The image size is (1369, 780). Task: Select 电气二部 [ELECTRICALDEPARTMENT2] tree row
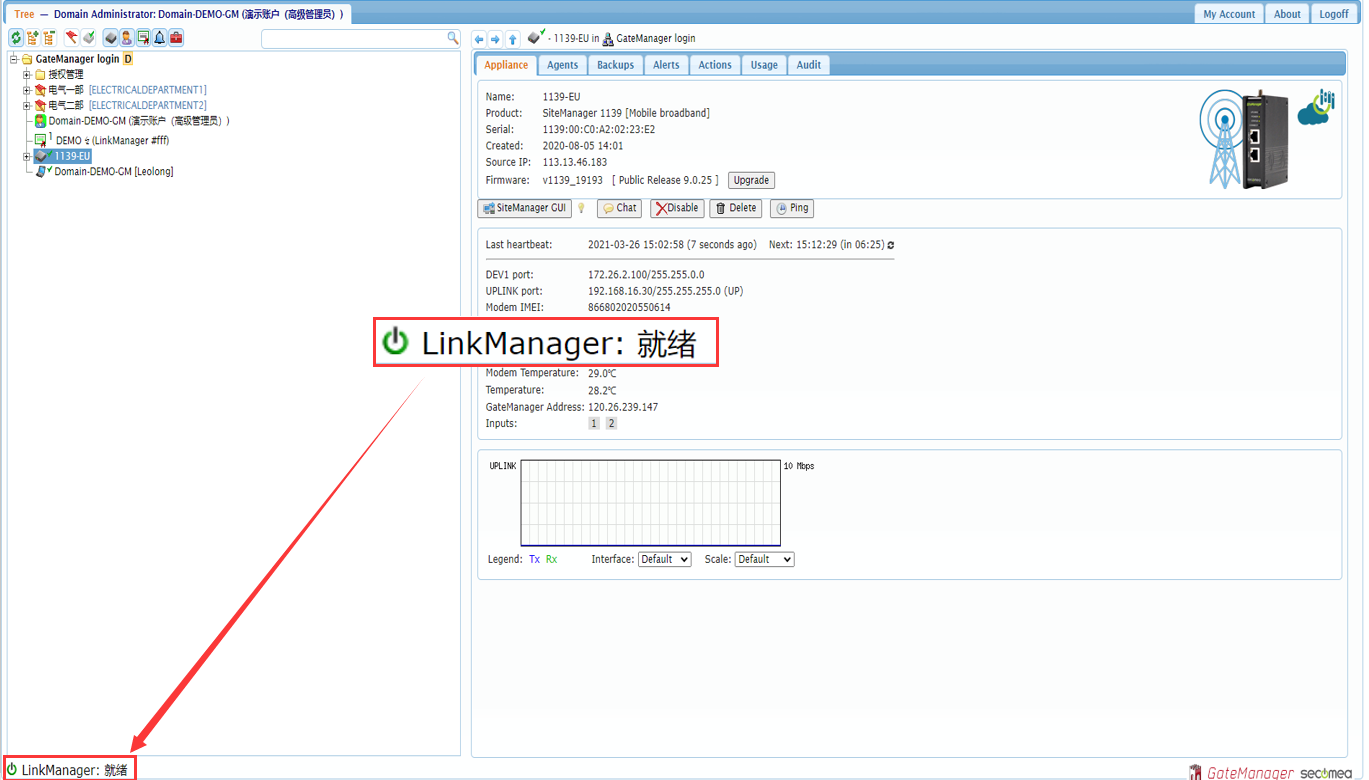(127, 105)
